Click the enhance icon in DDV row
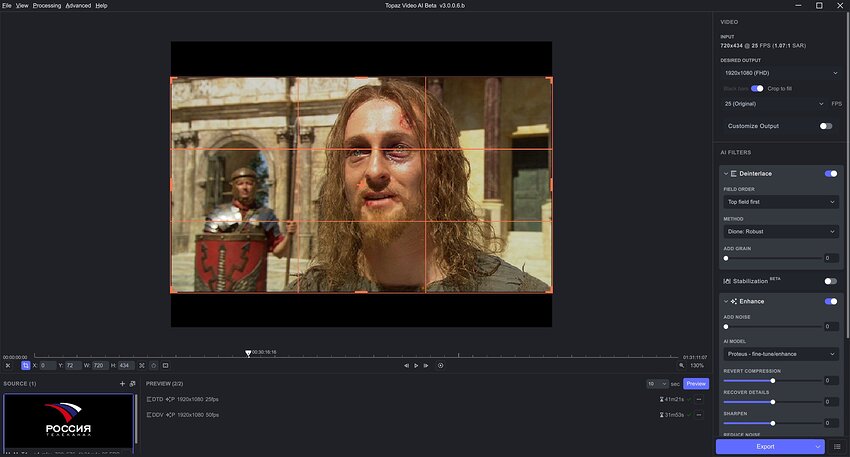The width and height of the screenshot is (850, 457). [169, 415]
